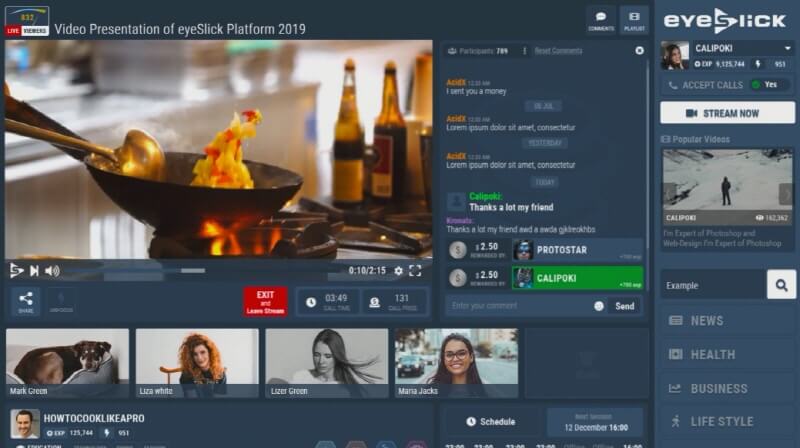Viewport: 800px width, 448px height.
Task: Click the next session 12 December box
Action: point(595,422)
